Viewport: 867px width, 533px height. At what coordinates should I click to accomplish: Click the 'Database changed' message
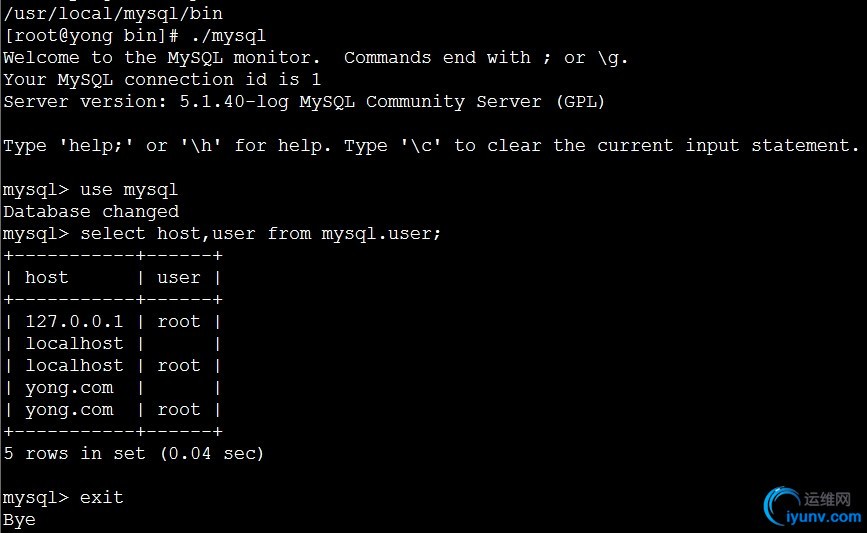coord(91,211)
